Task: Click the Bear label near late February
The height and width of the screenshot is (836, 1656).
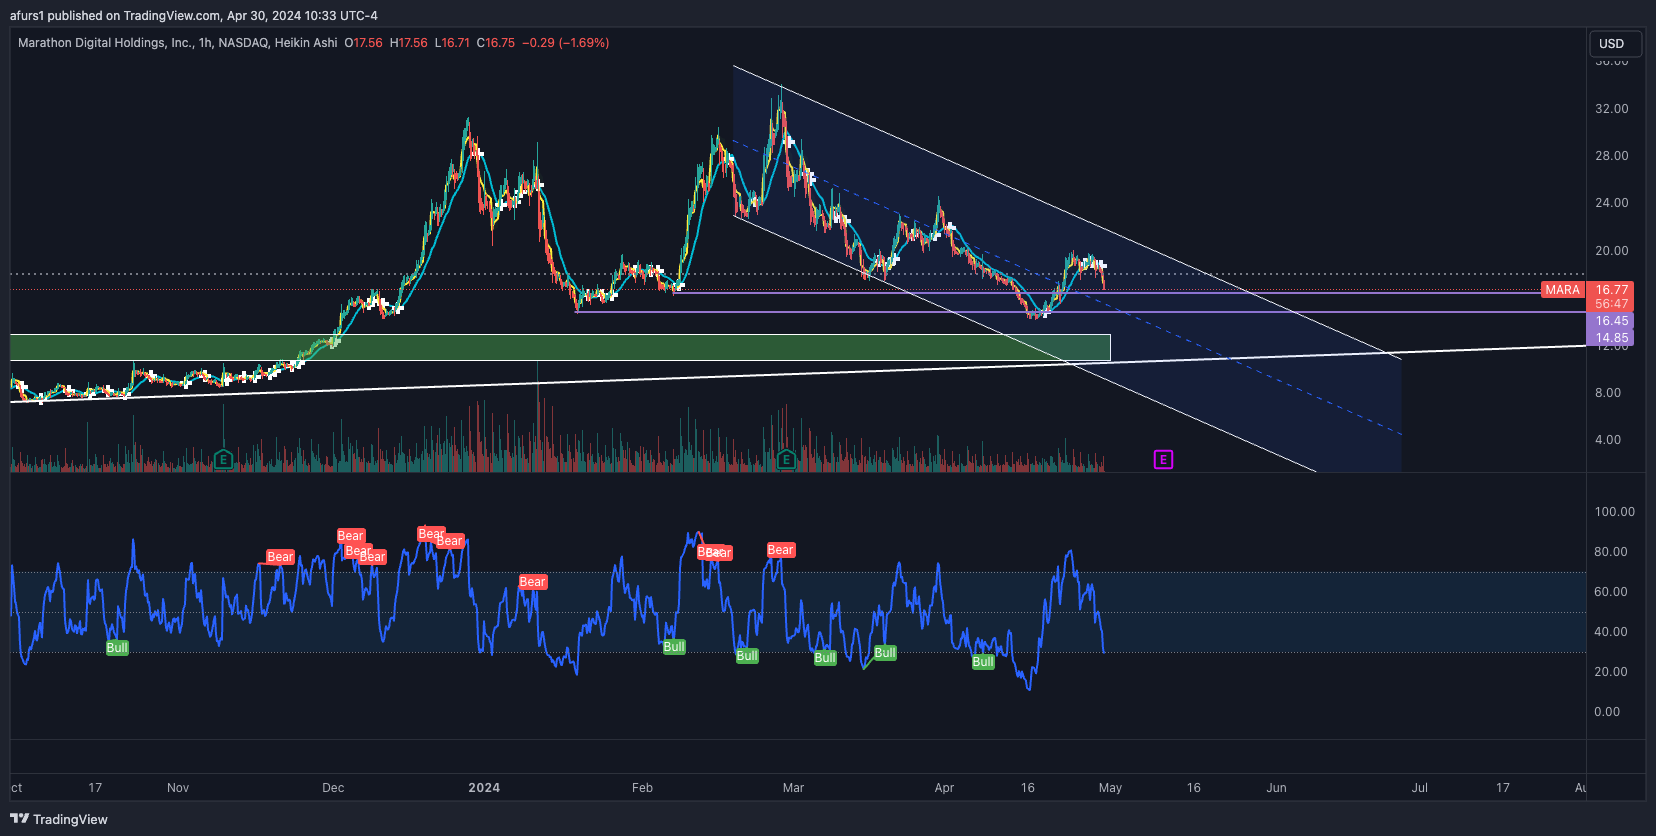Action: [x=781, y=550]
